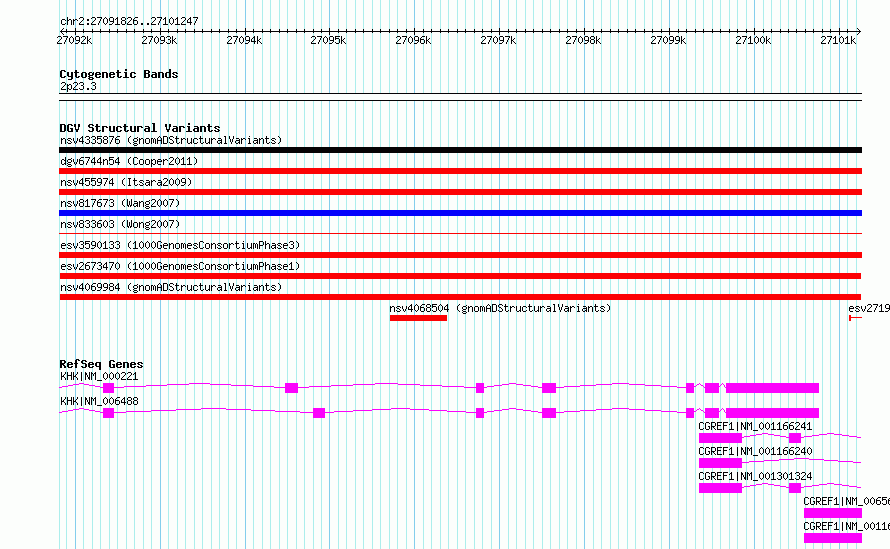
Task: Click the first exon of KHK NM_000221
Action: tap(108, 388)
